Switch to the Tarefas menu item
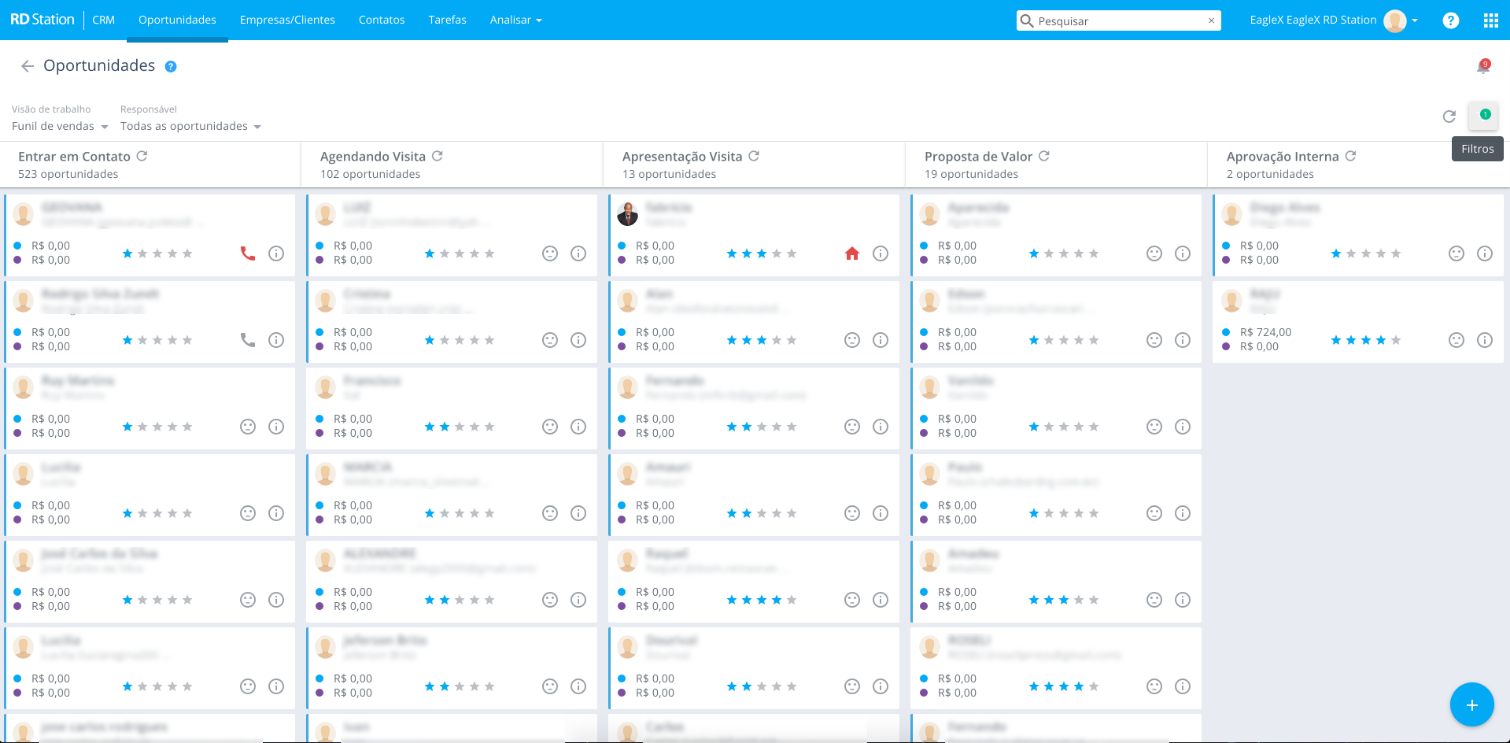Screen dimensions: 1510x743 [x=447, y=20]
